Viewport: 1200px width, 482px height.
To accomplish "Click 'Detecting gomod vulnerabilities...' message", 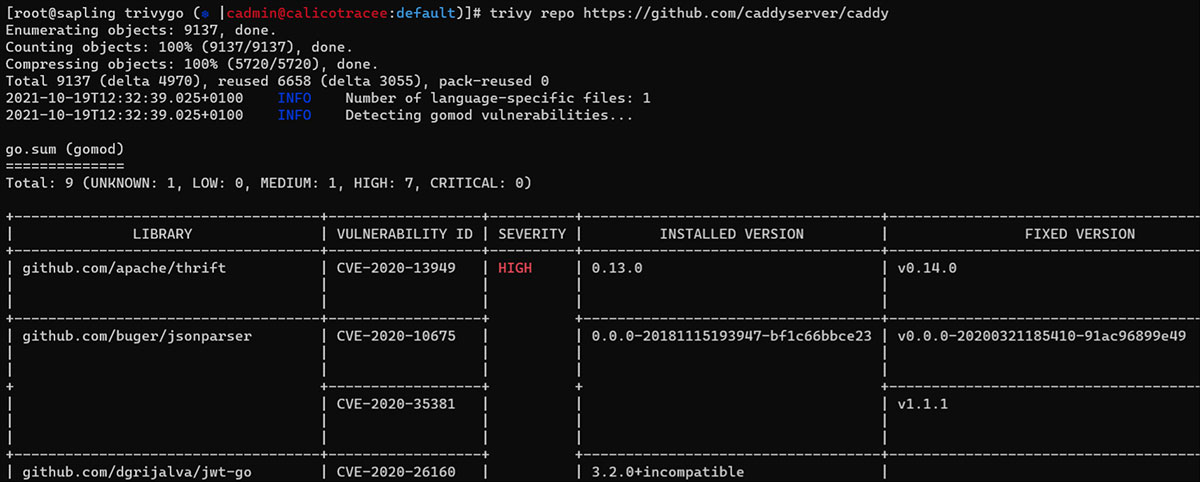I will click(x=489, y=115).
